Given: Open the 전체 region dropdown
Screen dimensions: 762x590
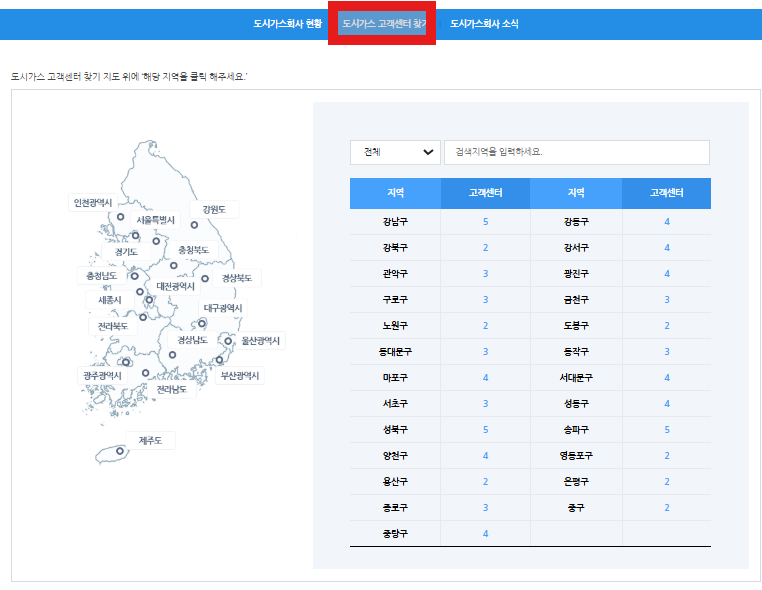Looking at the screenshot, I should [x=395, y=152].
